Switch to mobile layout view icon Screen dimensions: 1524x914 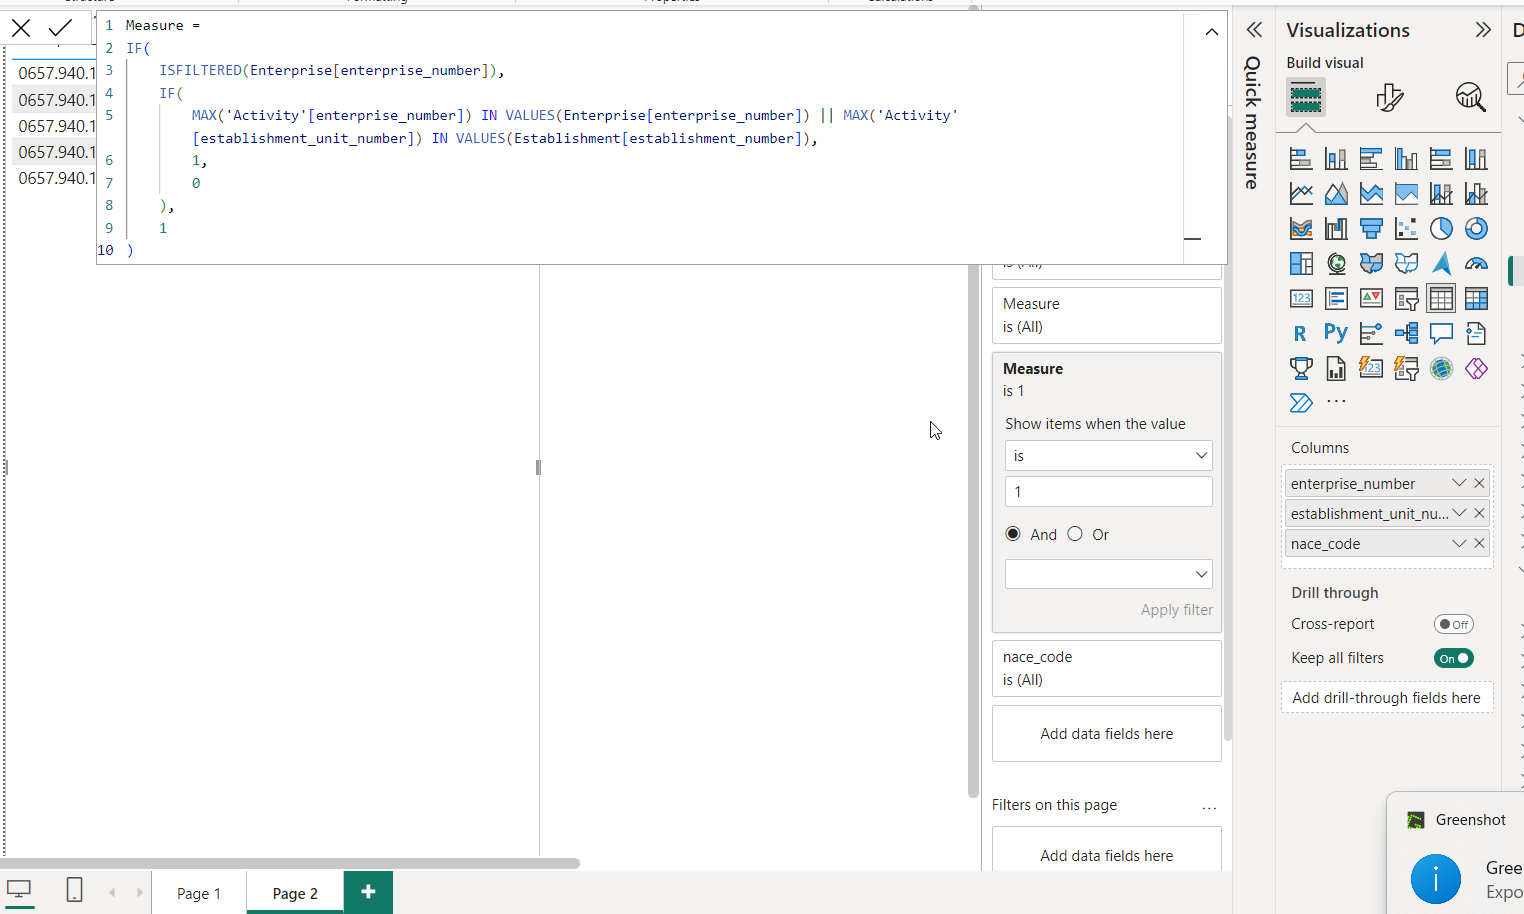74,889
